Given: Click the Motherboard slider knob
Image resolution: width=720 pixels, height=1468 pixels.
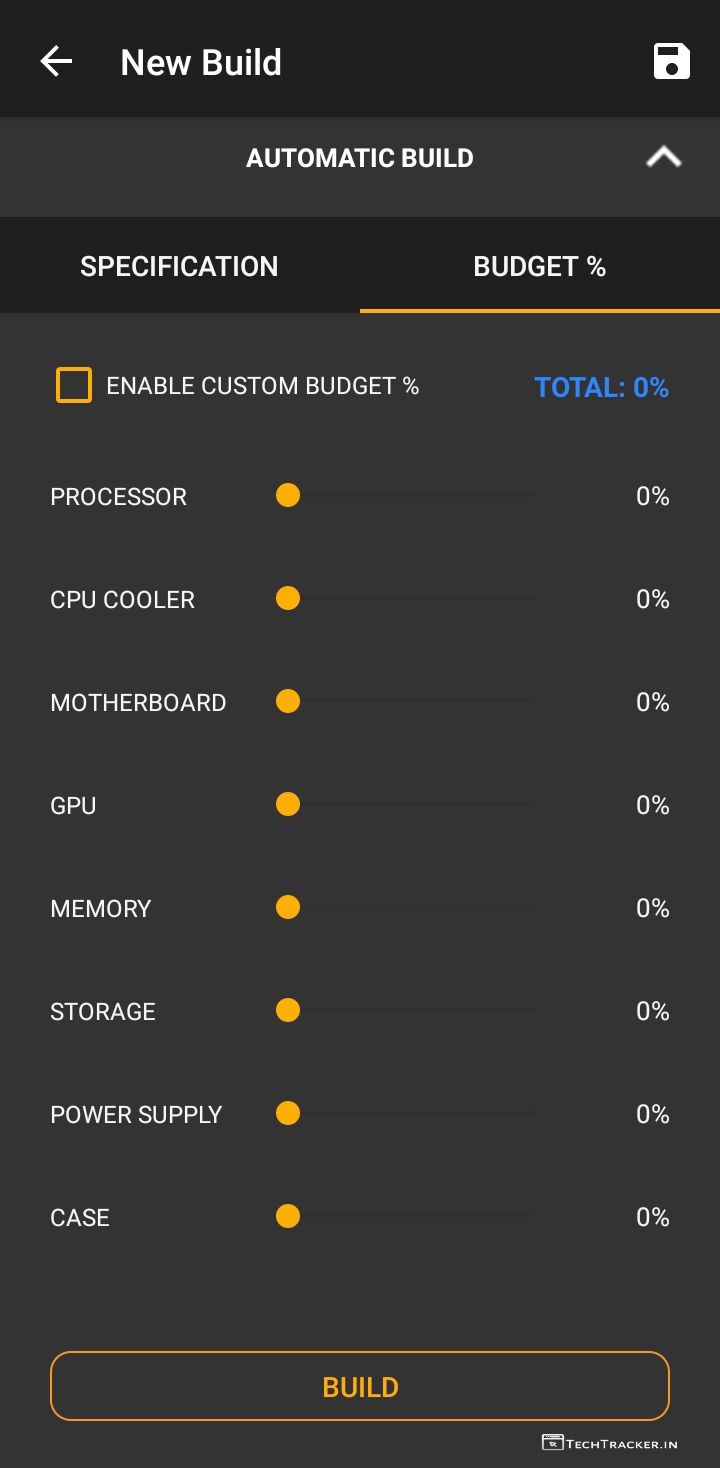Looking at the screenshot, I should pos(288,701).
